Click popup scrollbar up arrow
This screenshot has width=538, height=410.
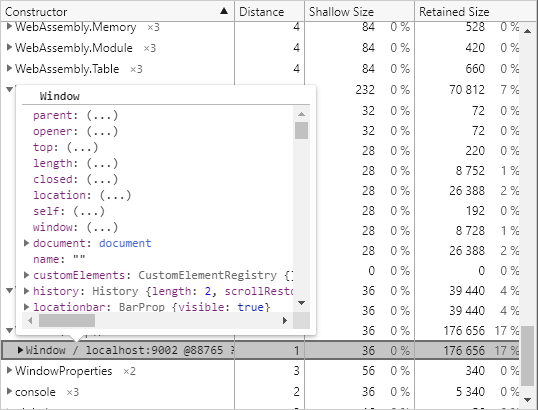[301, 114]
